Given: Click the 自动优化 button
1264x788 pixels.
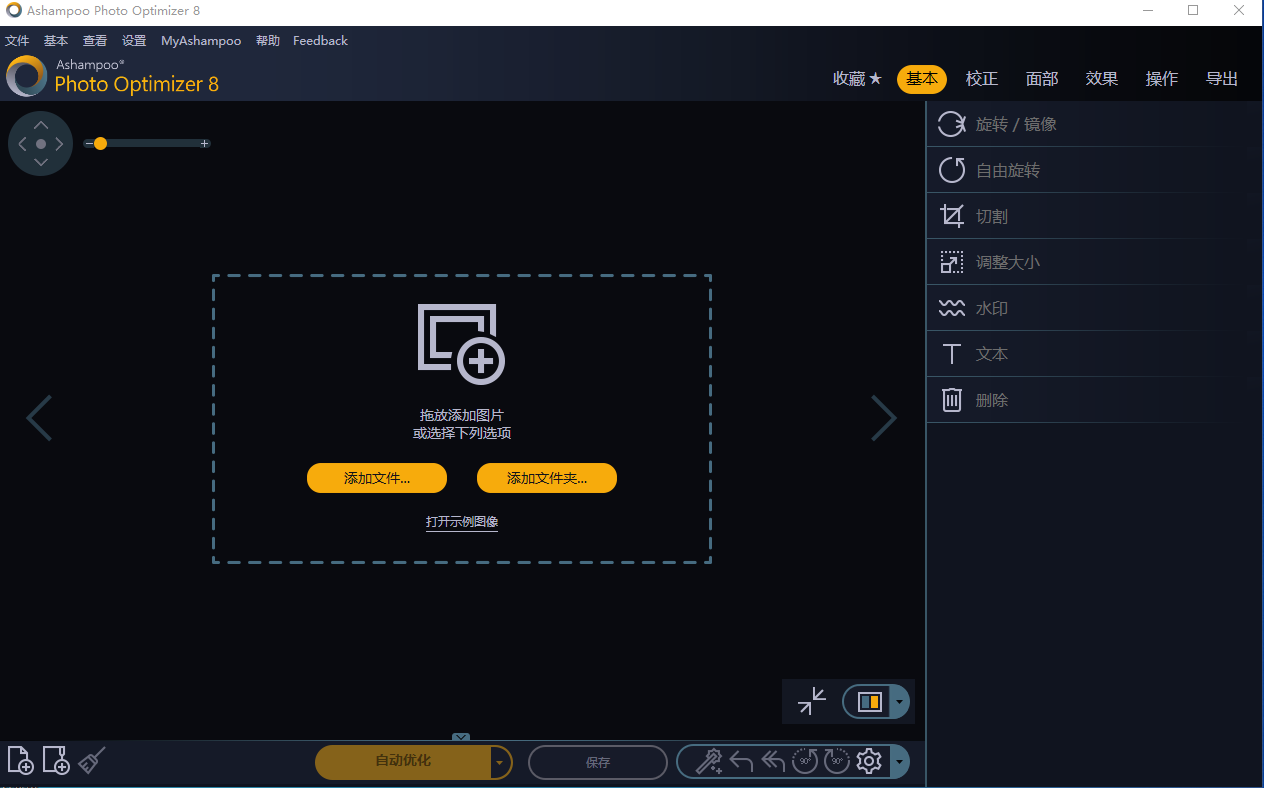Looking at the screenshot, I should (403, 762).
